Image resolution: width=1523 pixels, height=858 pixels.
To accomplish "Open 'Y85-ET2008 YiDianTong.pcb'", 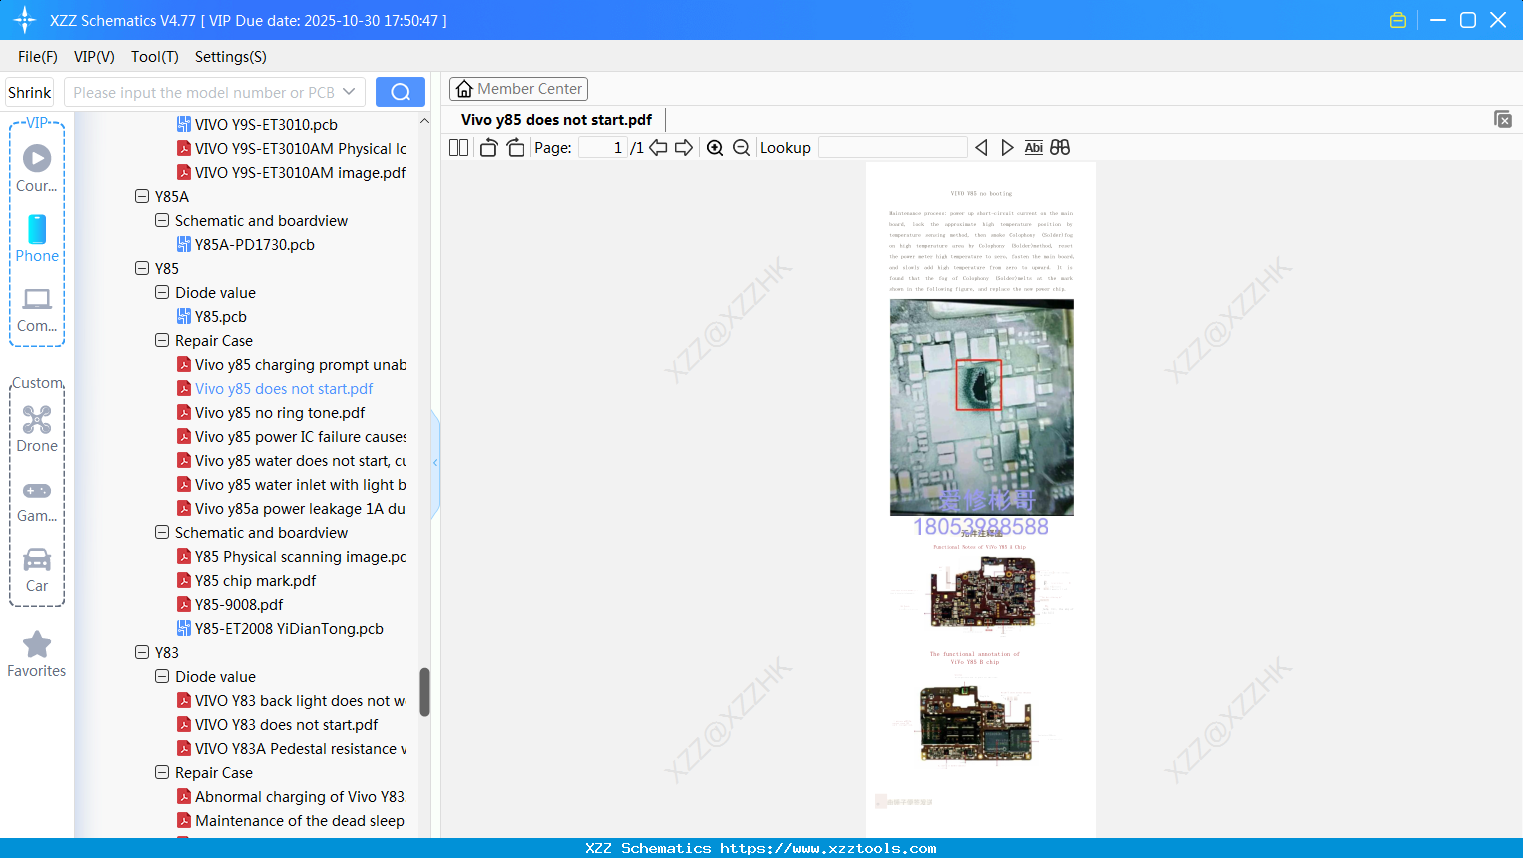I will point(289,628).
